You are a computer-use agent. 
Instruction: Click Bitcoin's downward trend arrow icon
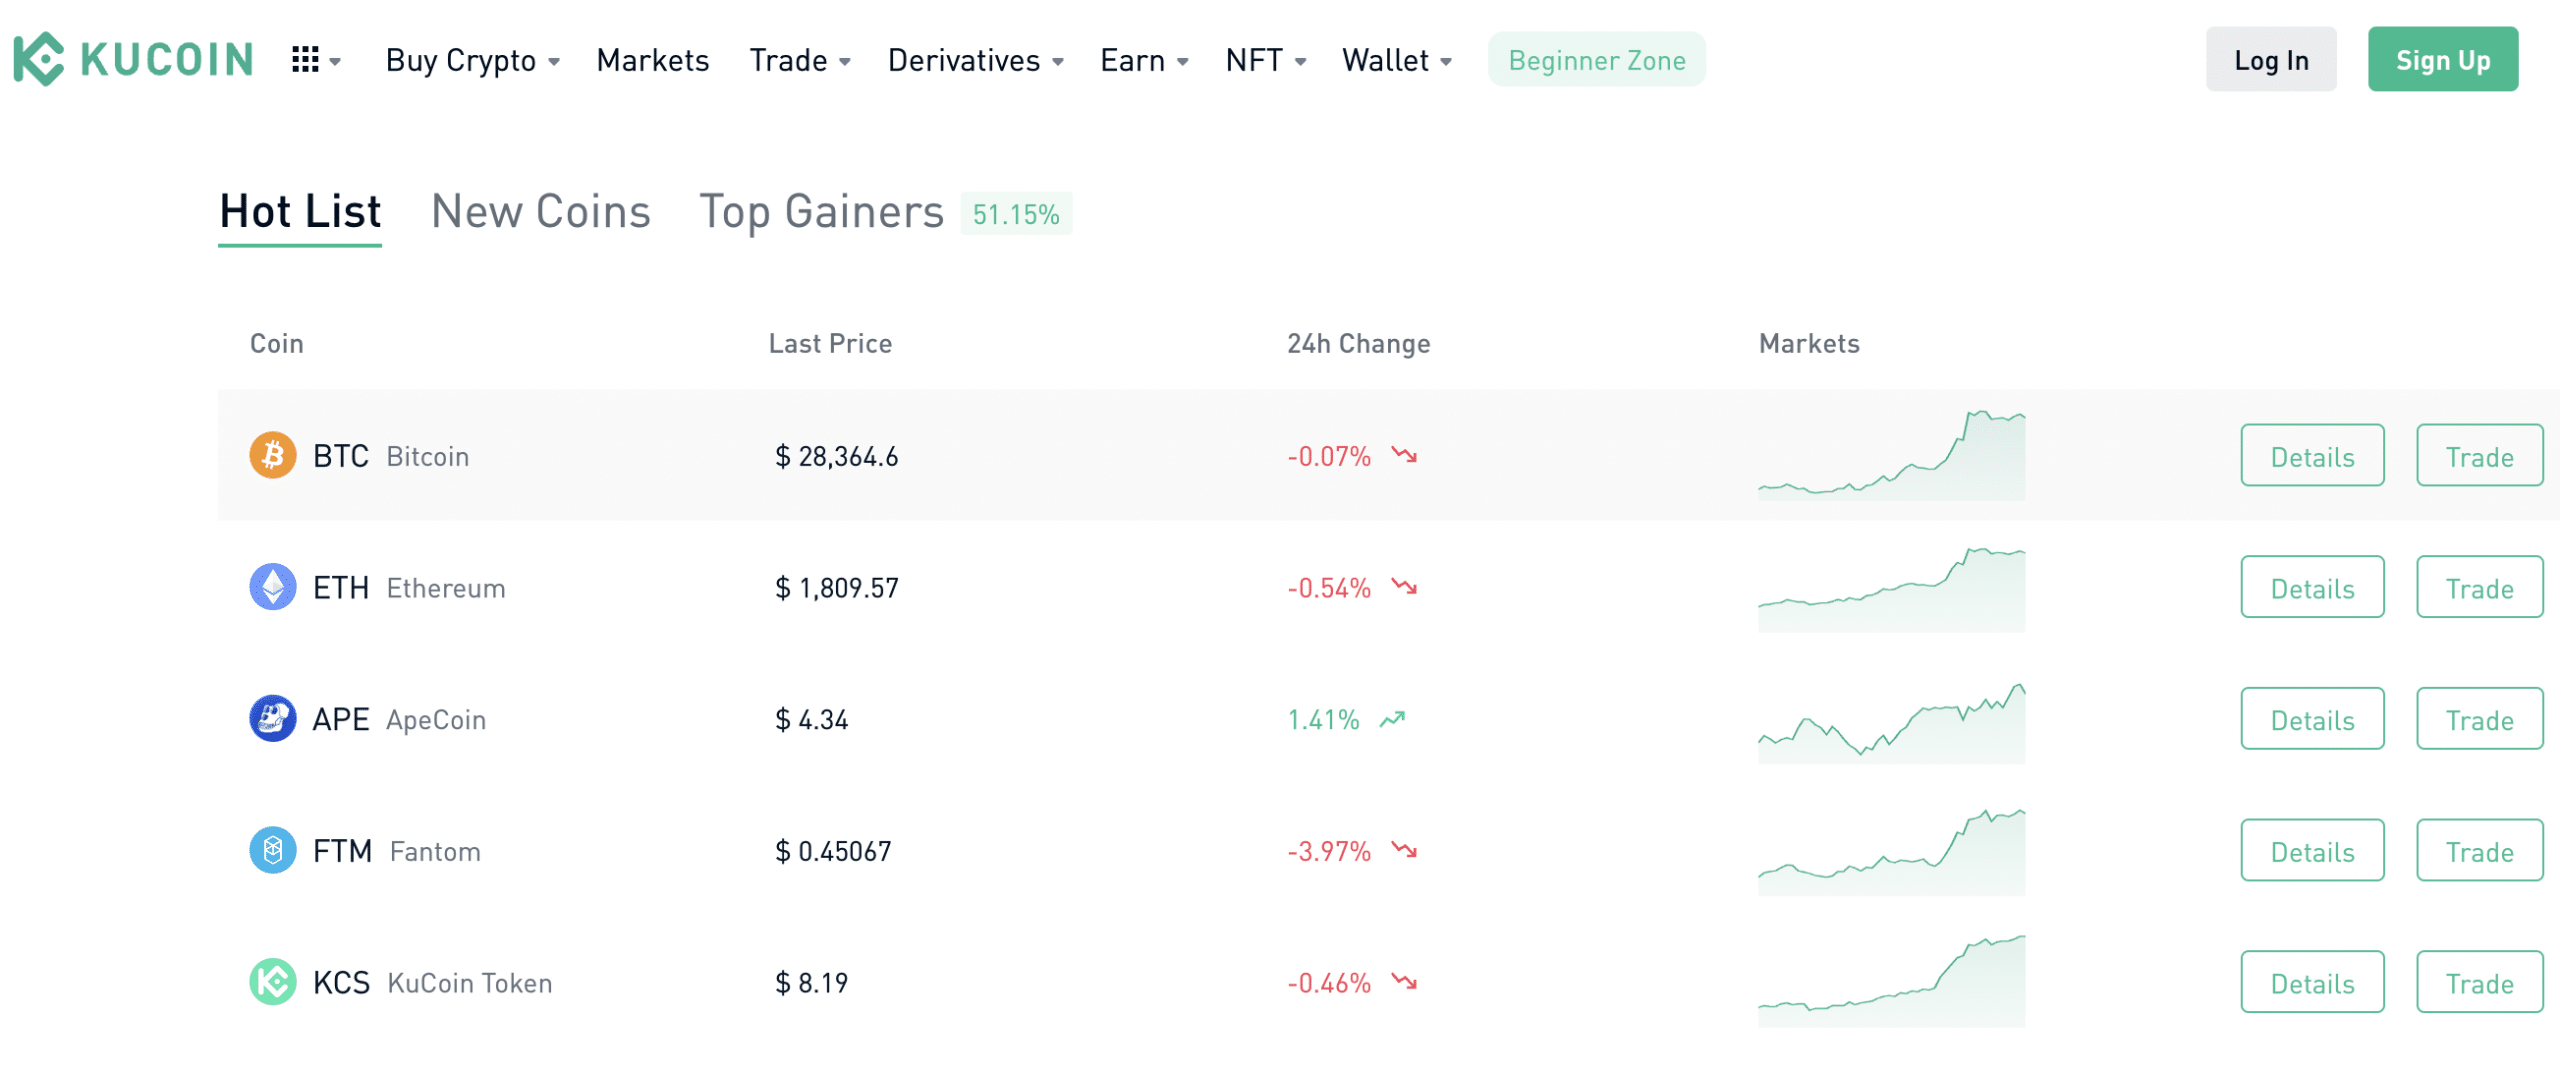(1405, 456)
